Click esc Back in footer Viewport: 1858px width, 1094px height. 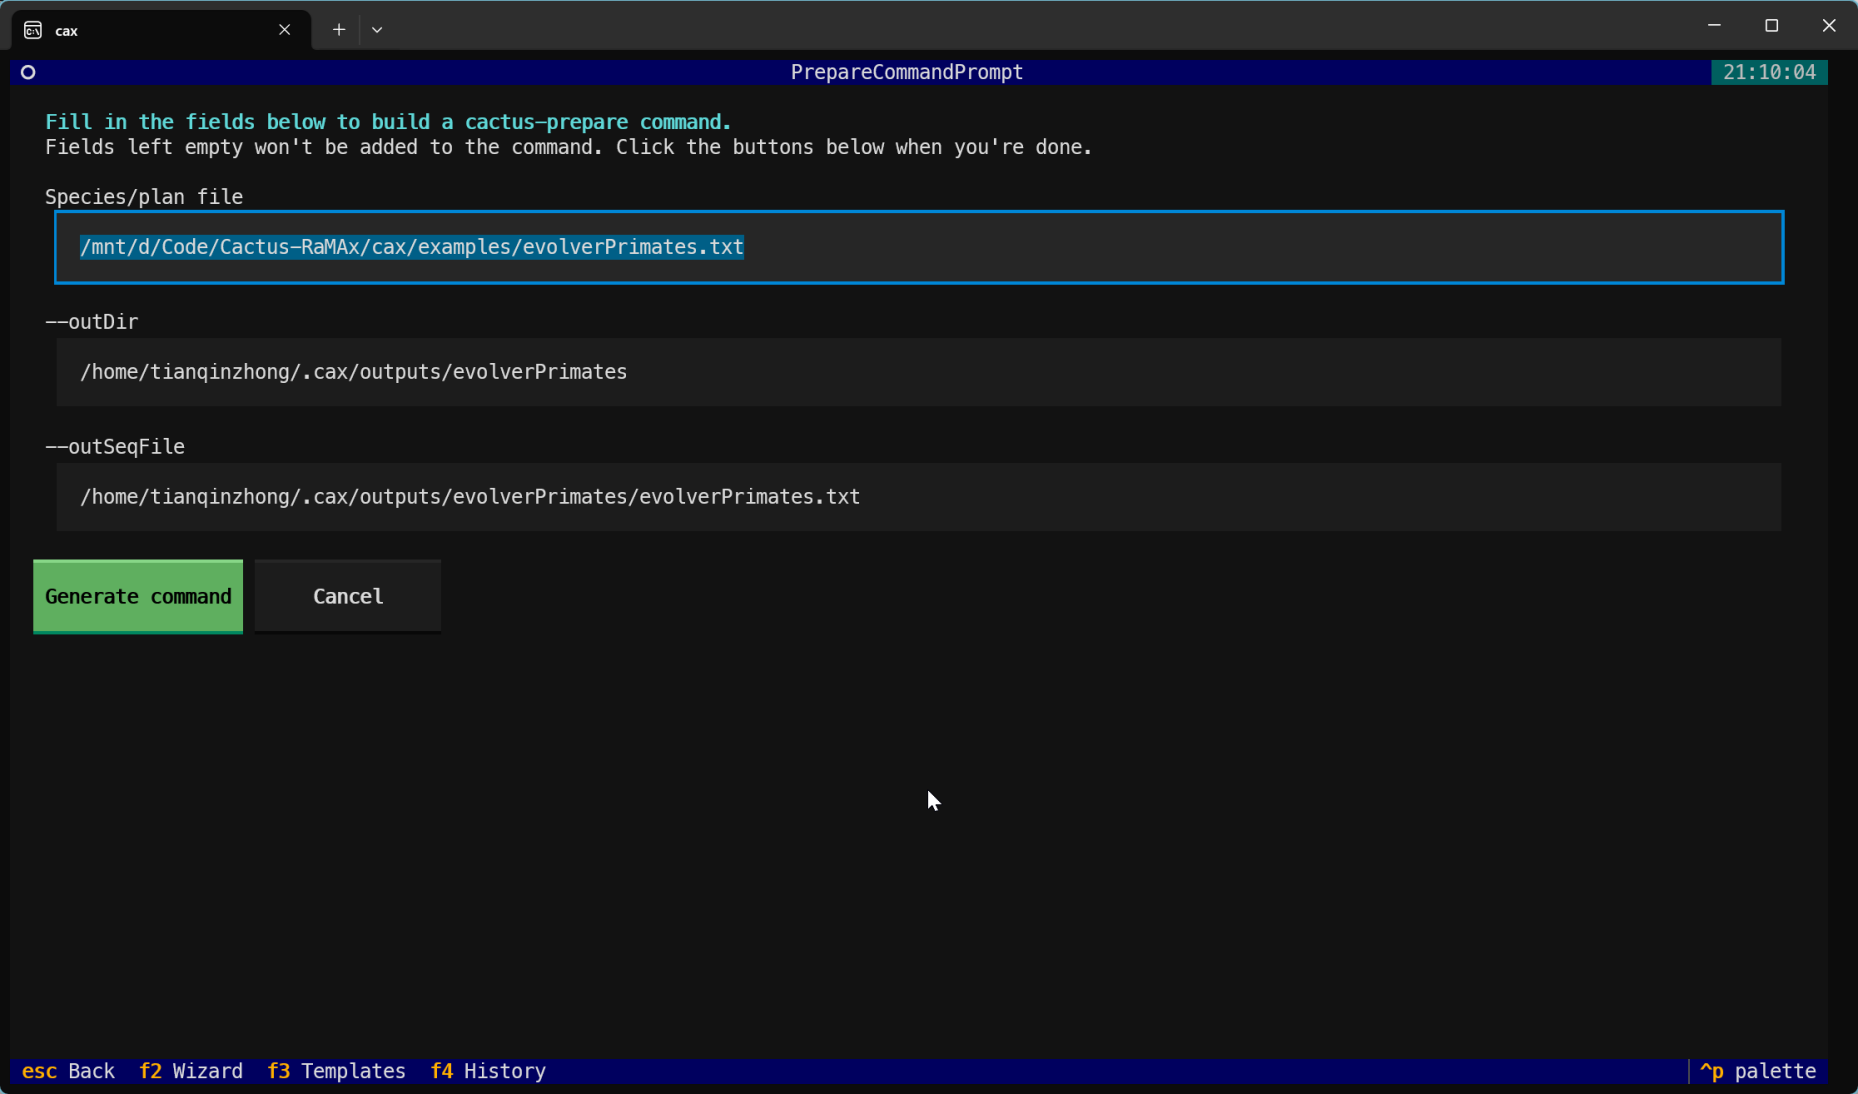tap(68, 1071)
